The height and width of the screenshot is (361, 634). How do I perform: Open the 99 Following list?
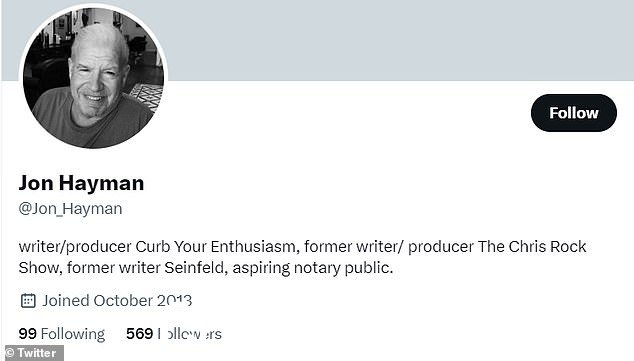tap(62, 334)
